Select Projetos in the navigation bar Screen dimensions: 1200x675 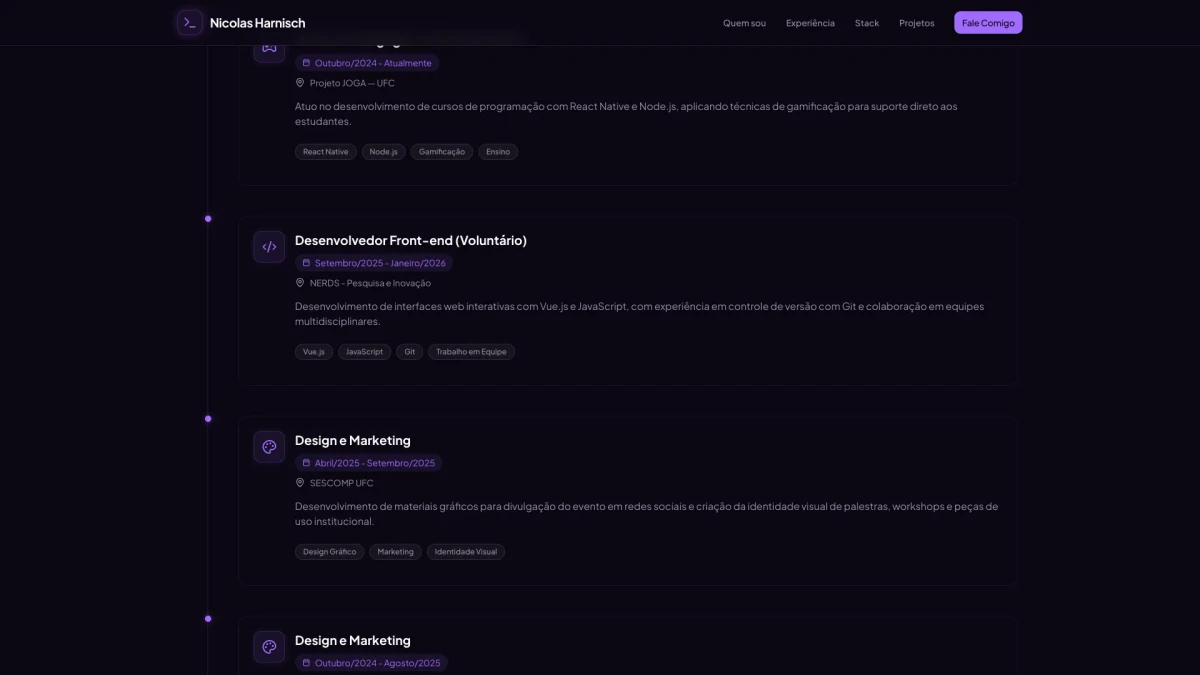click(x=916, y=23)
